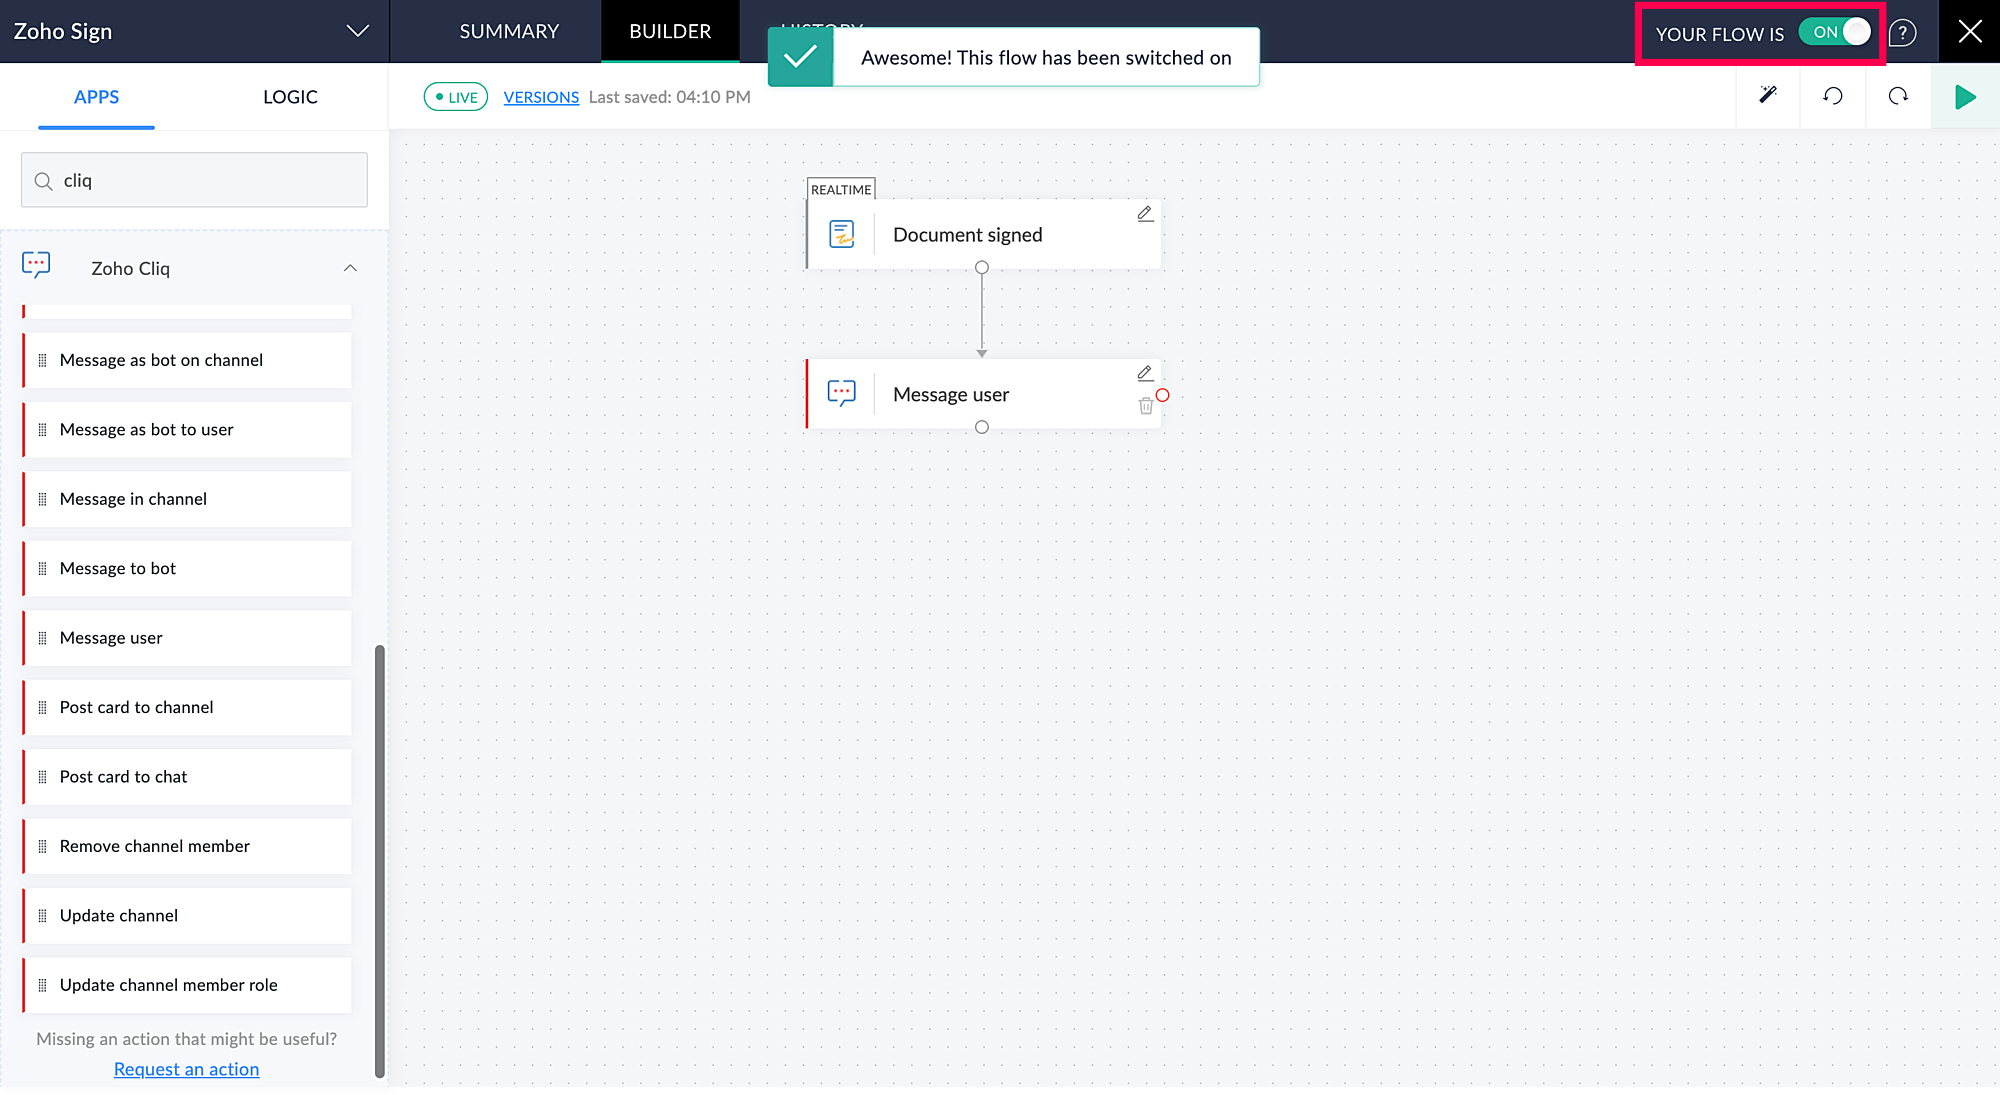2000x1095 pixels.
Task: Open the help question mark icon
Action: [1903, 33]
